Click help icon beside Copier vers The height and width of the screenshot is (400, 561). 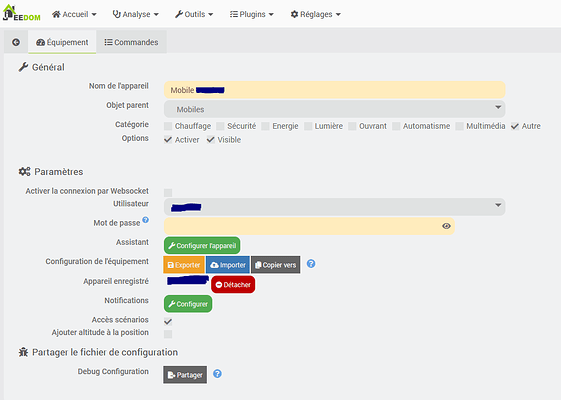[x=311, y=264]
